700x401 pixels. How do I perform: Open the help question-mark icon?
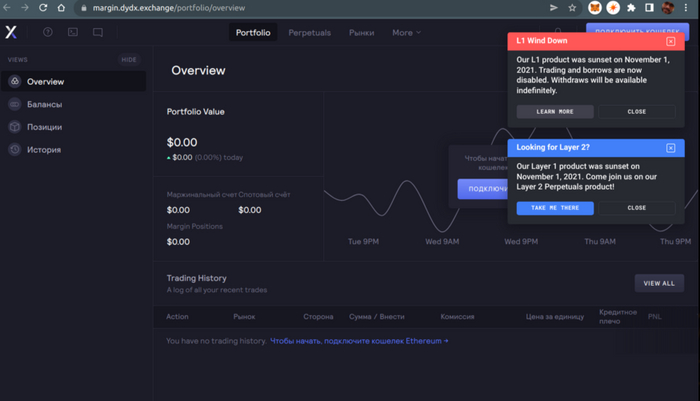47,32
